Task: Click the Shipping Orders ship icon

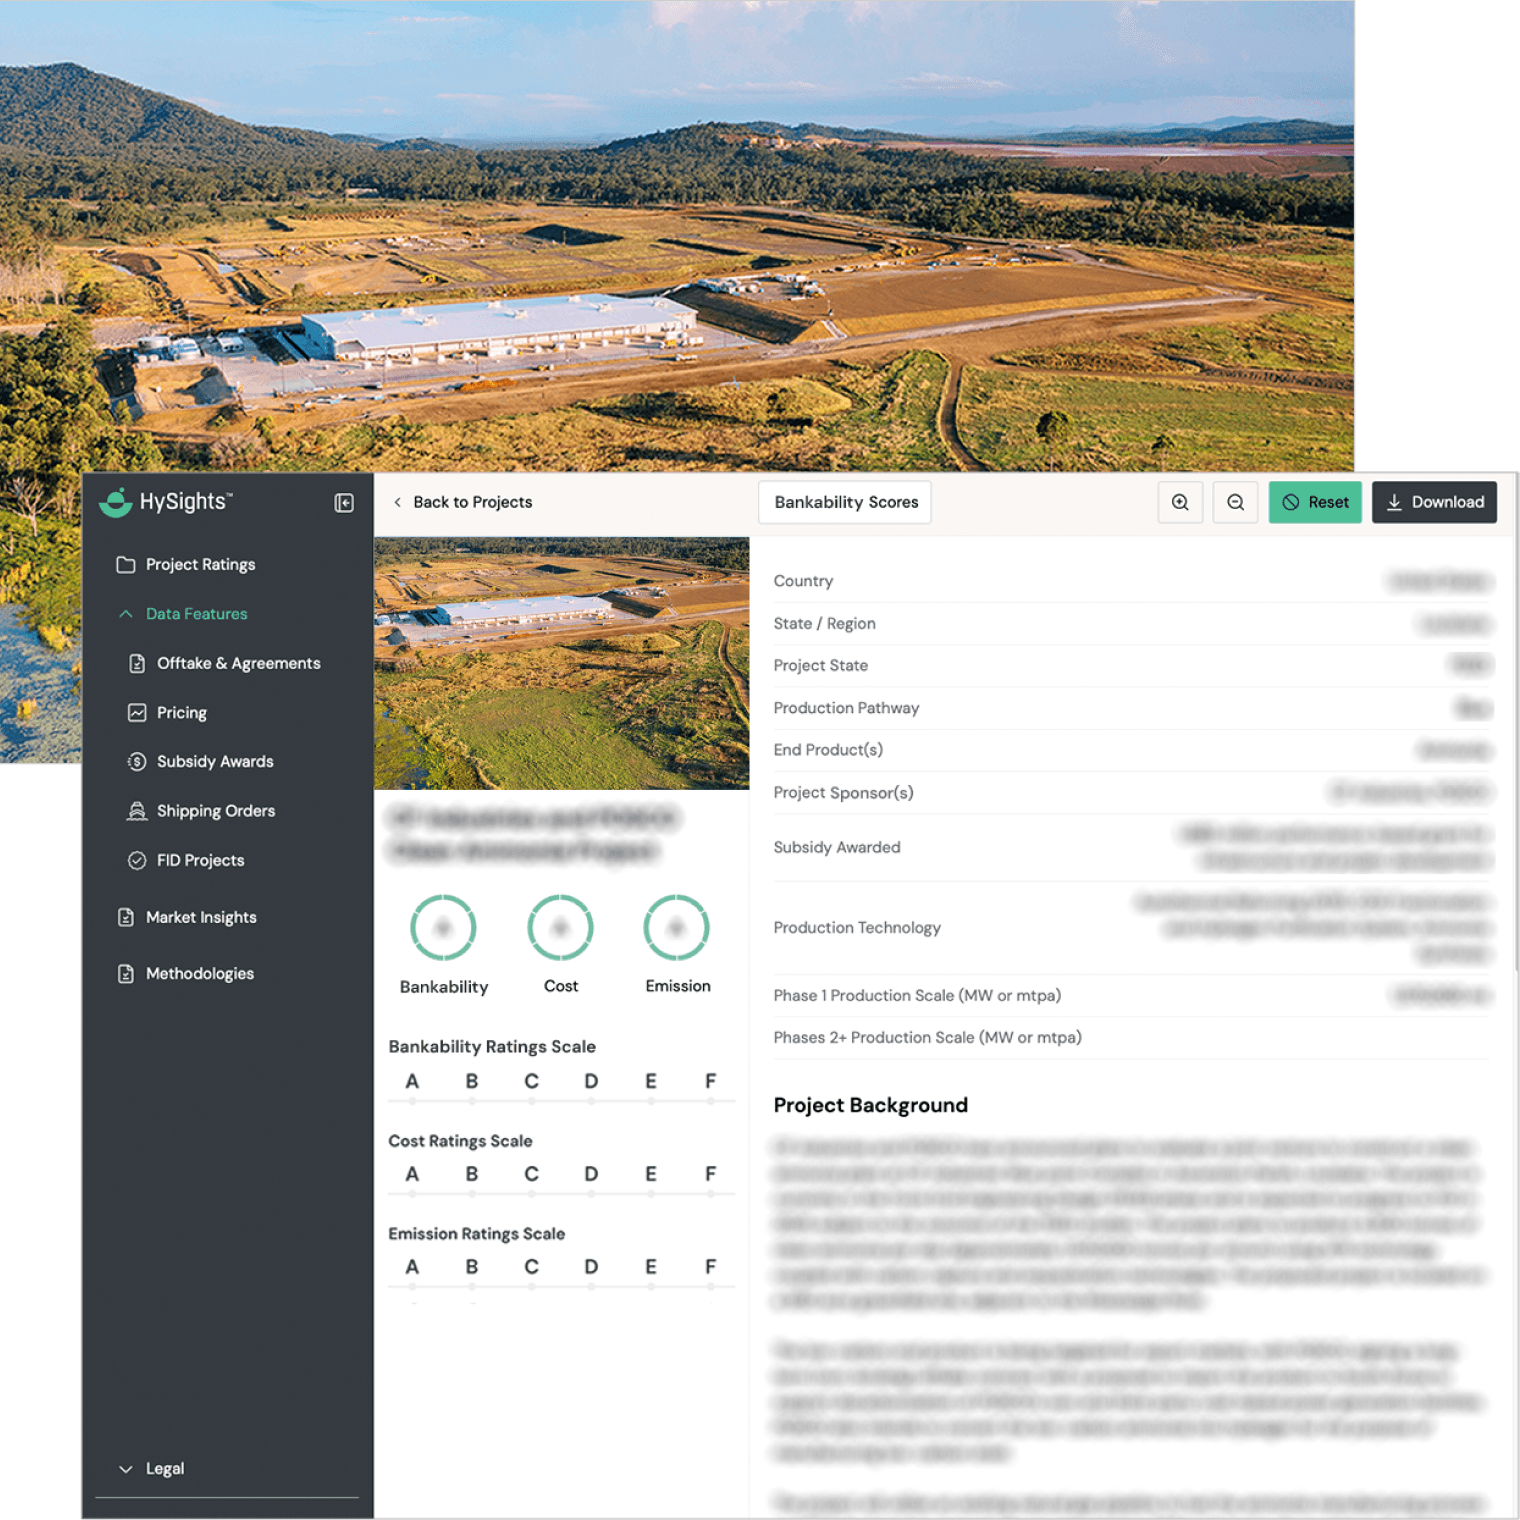Action: tap(137, 811)
